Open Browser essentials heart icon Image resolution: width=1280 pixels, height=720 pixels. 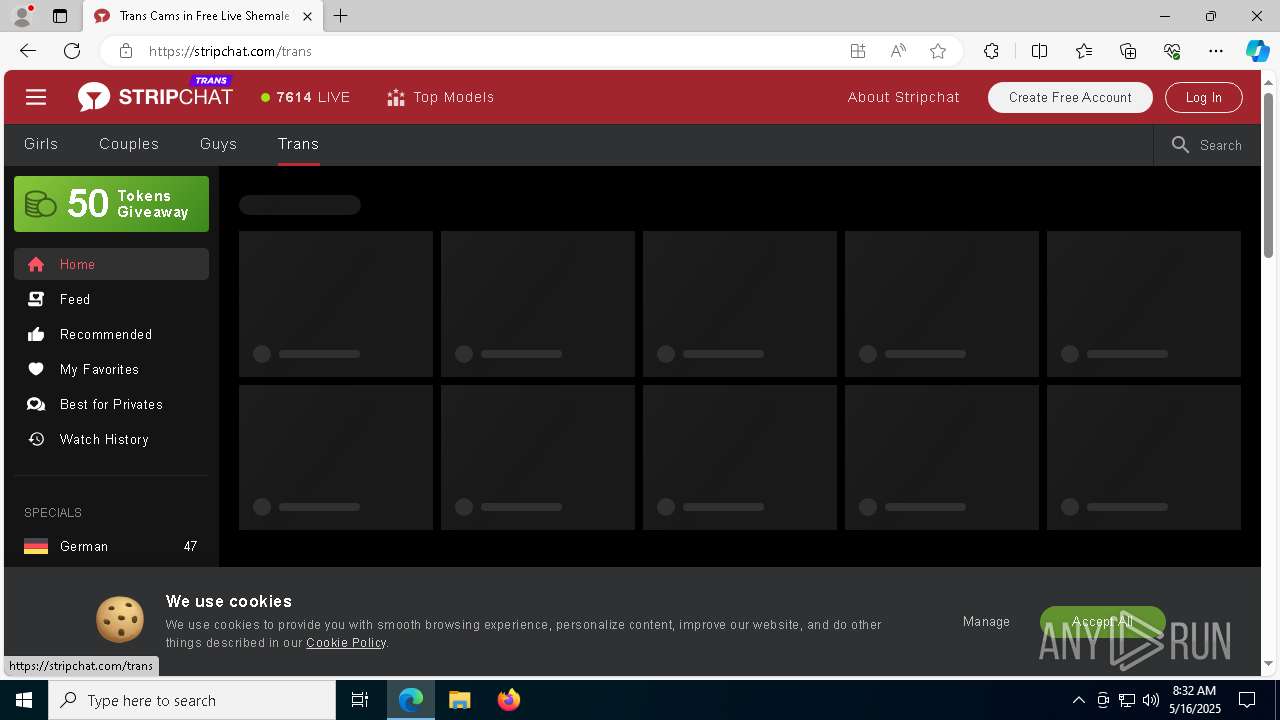[1172, 51]
